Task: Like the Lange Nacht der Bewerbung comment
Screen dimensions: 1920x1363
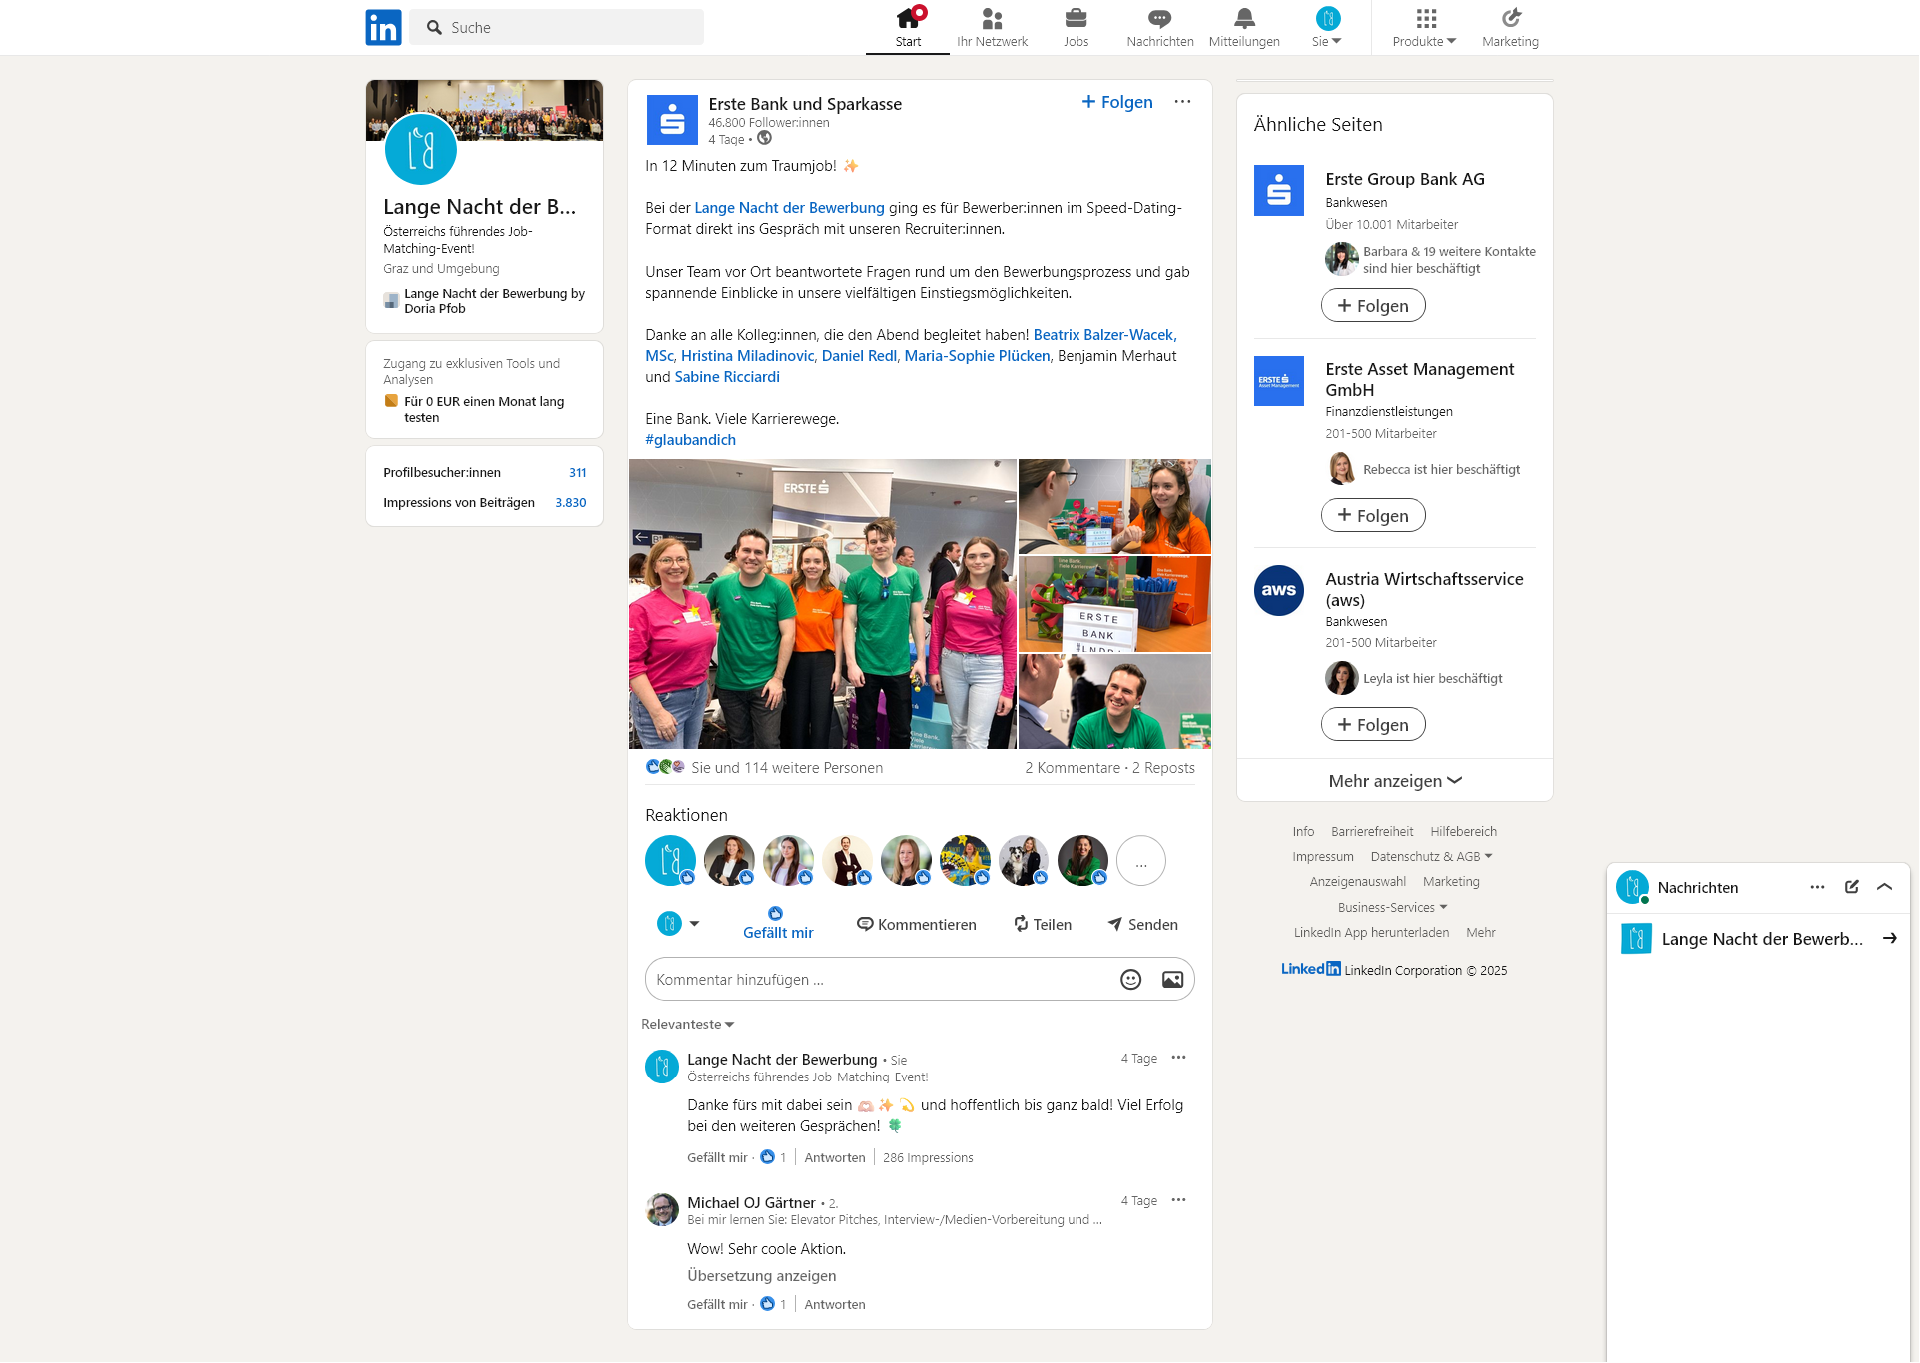Action: pos(717,1158)
